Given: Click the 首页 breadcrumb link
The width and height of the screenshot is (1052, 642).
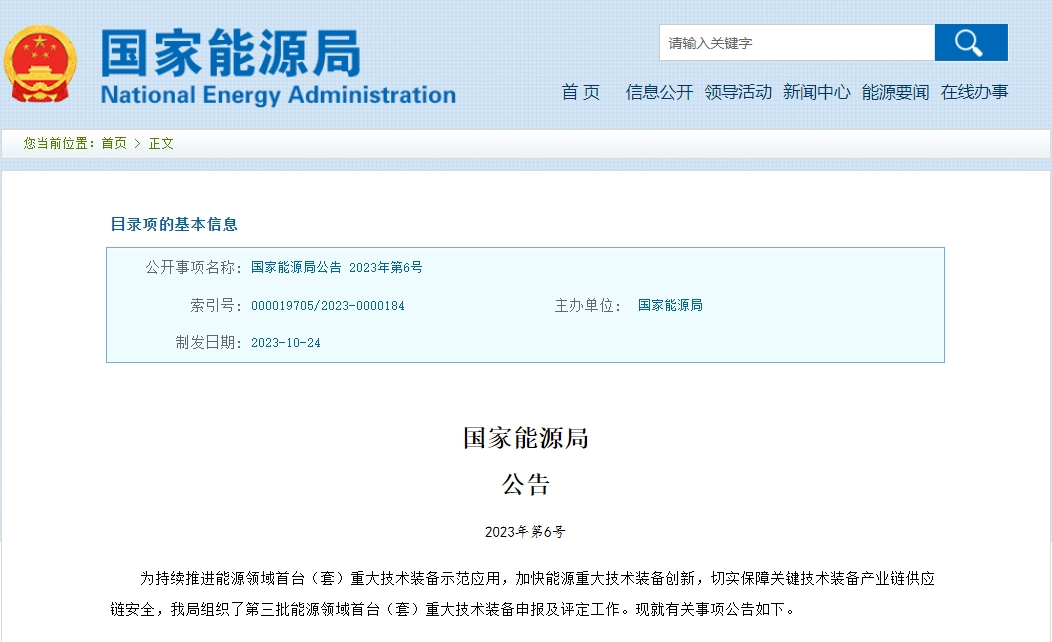Looking at the screenshot, I should (x=114, y=143).
